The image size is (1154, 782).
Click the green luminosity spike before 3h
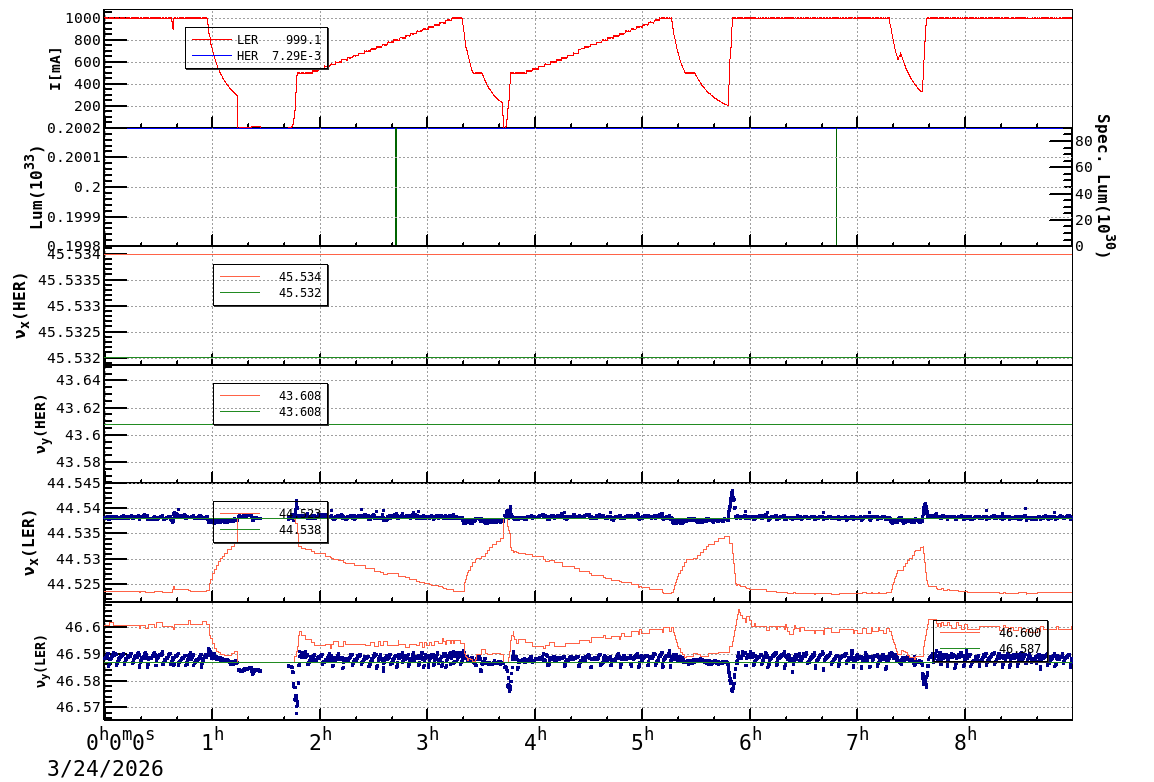click(x=396, y=187)
